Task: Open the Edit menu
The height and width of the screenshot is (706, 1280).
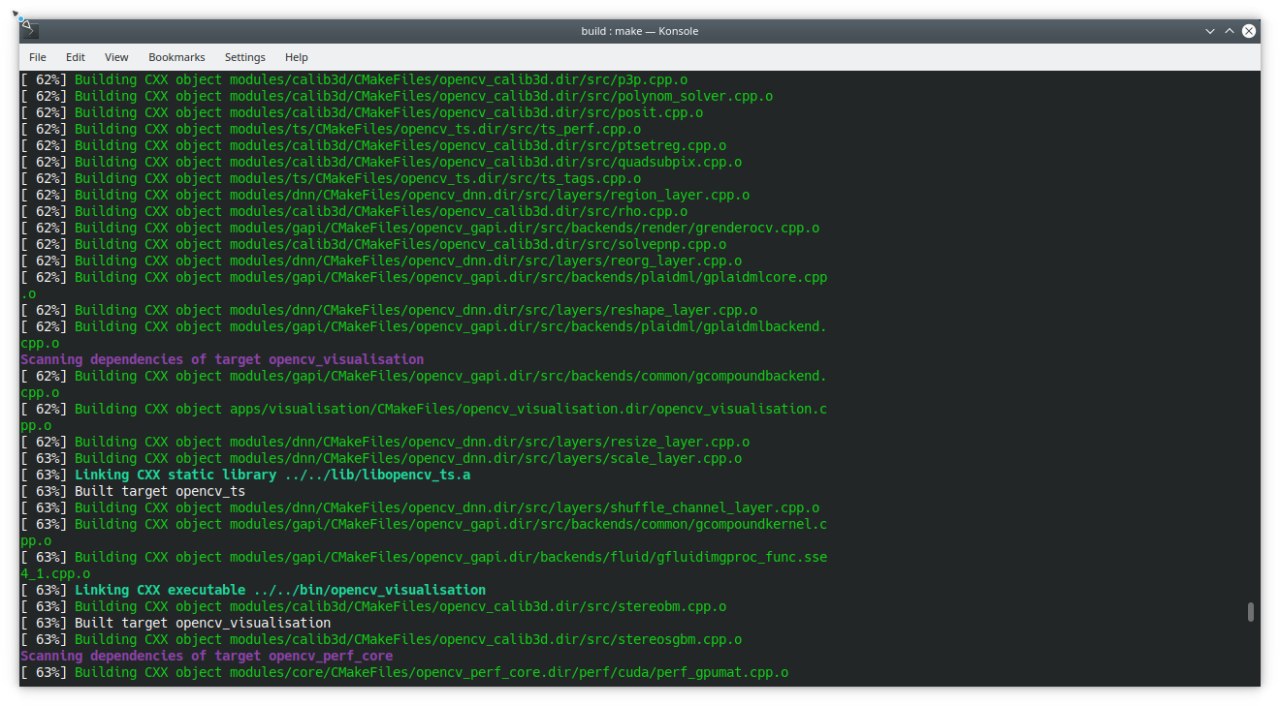Action: (75, 57)
